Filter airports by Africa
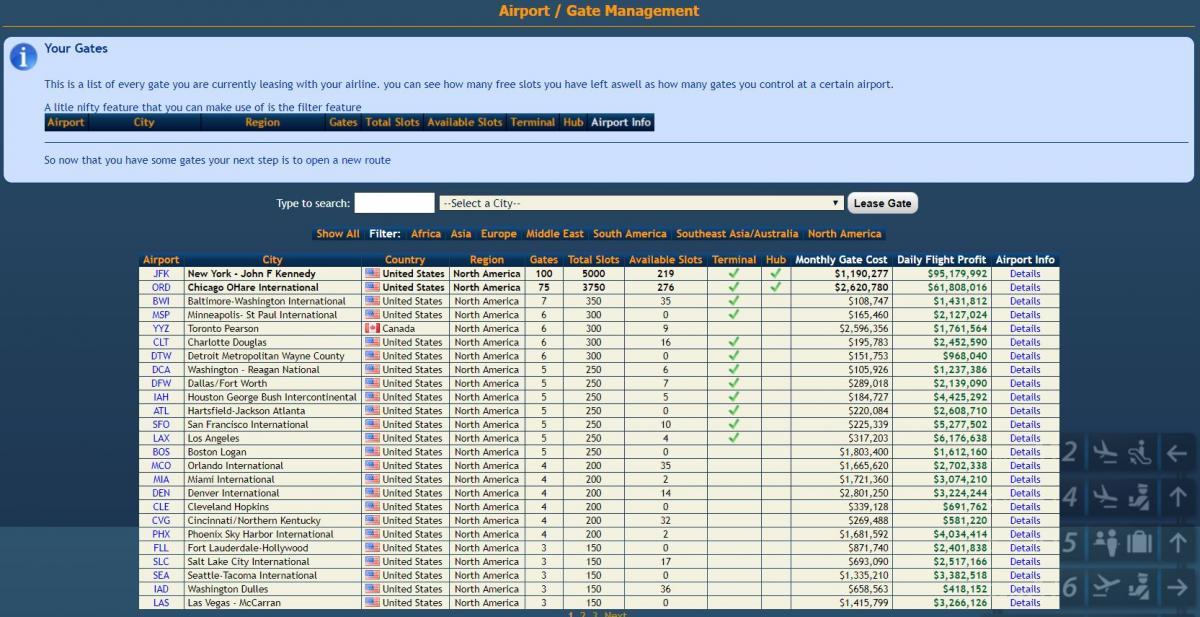The image size is (1200, 617). (x=426, y=234)
